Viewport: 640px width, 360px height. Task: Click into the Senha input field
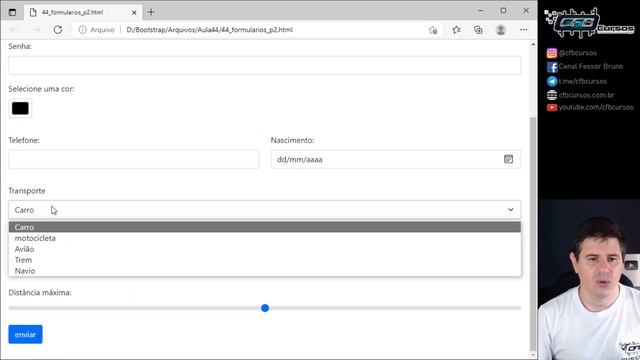(264, 65)
